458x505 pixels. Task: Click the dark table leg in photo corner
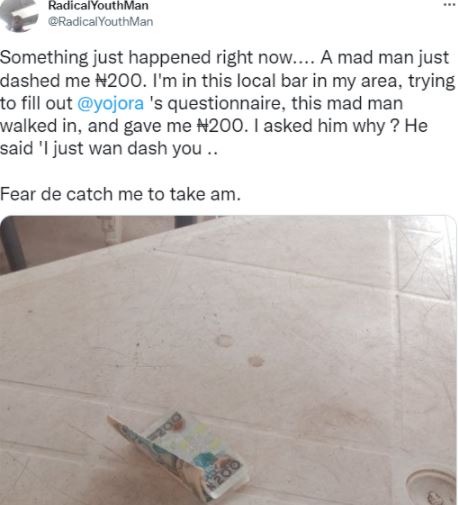pos(12,243)
